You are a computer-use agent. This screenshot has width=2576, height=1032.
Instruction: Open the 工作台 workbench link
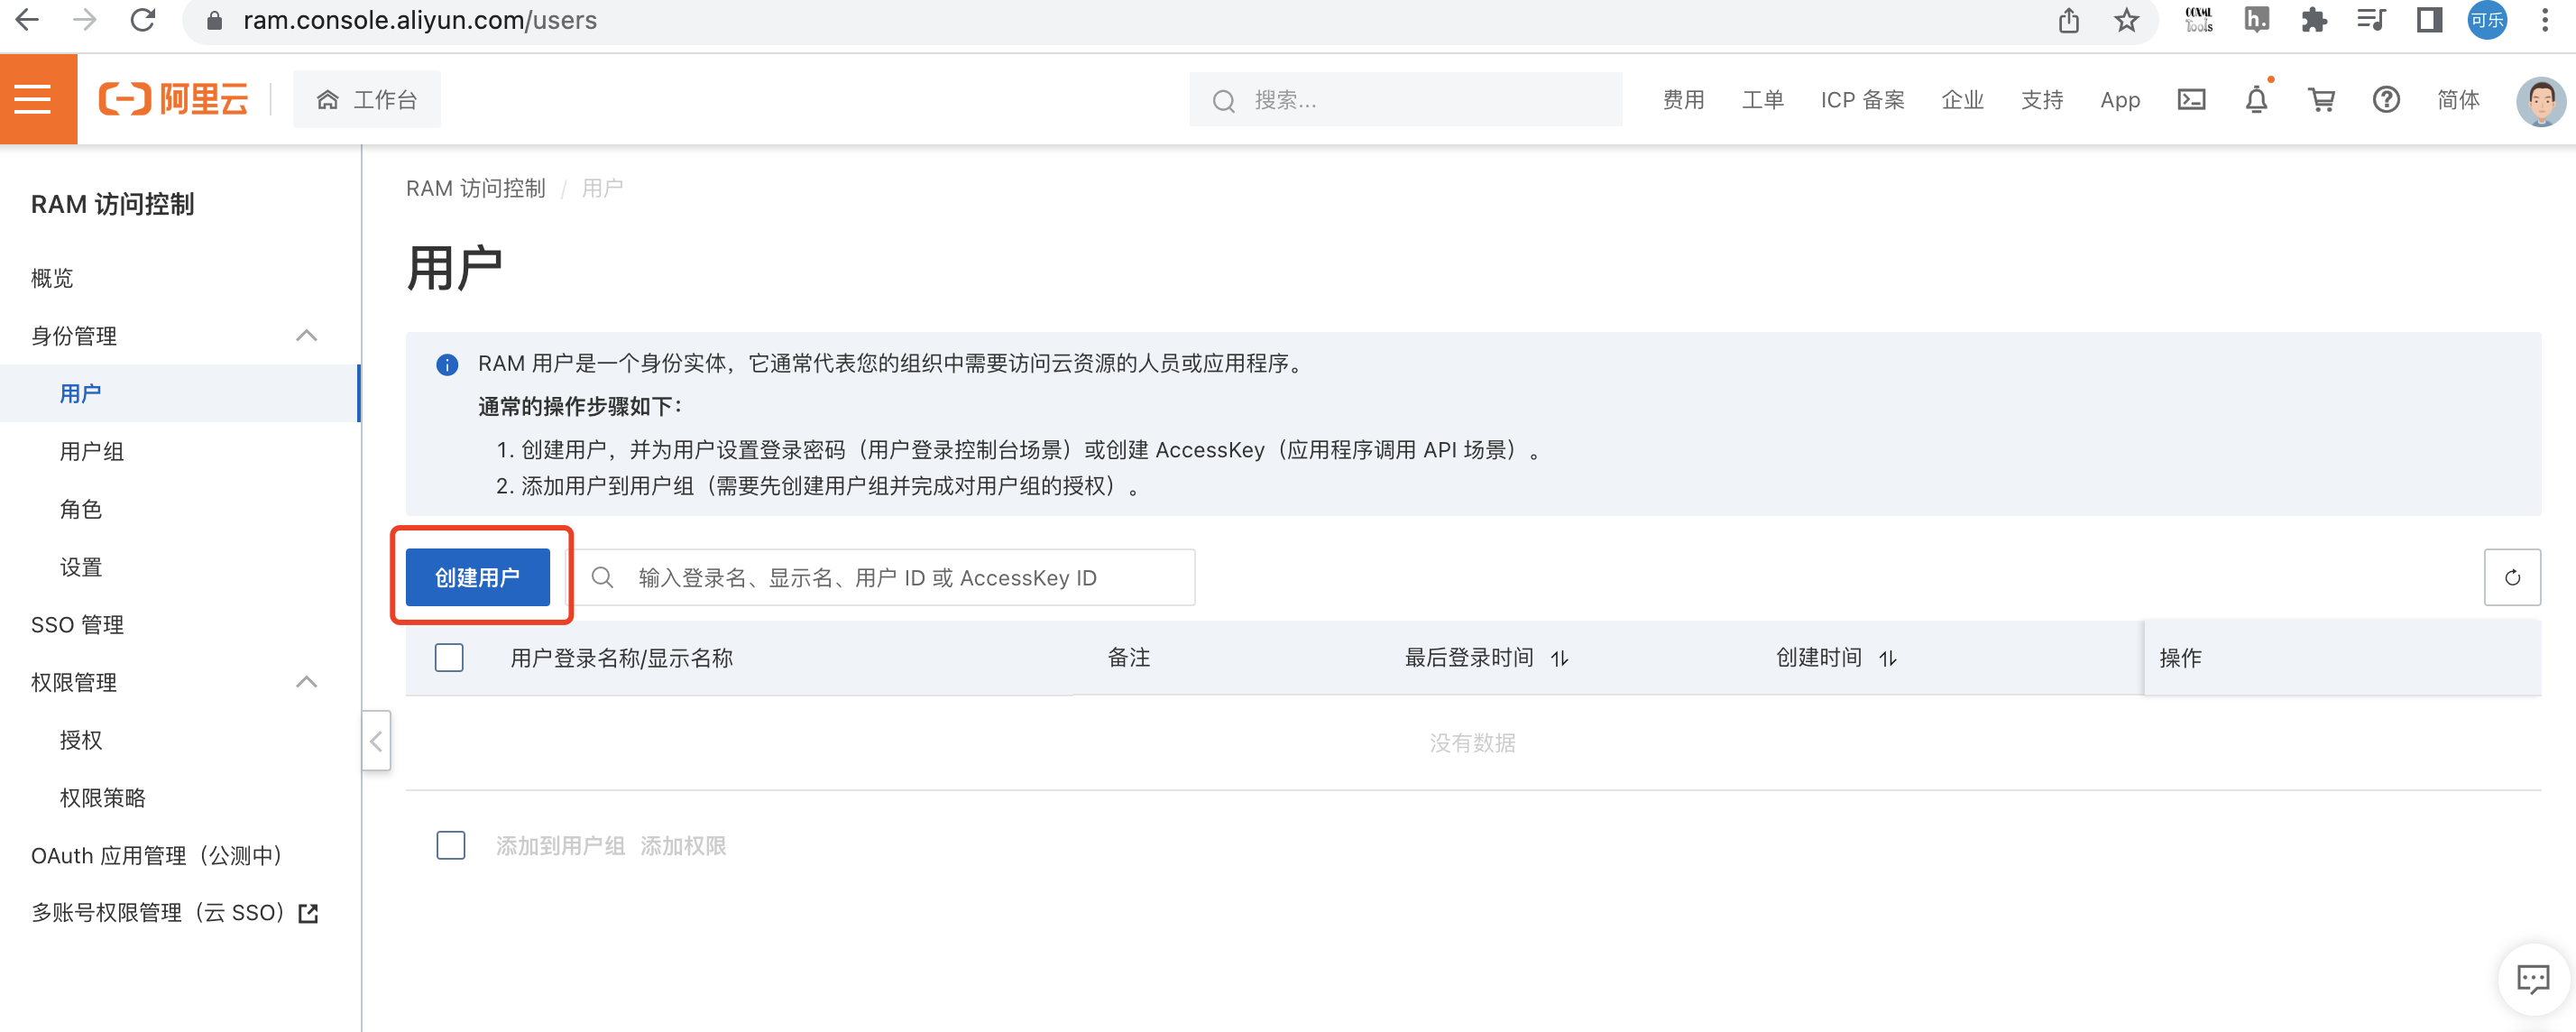pos(367,99)
